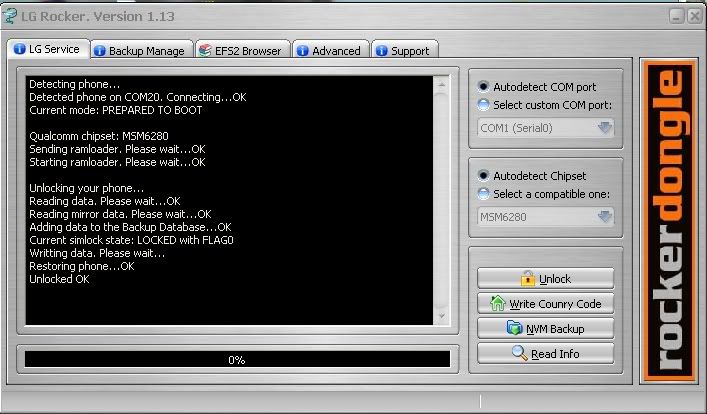Click the magnifier icon on Read Info
Viewport: 707px width, 414px height.
519,353
